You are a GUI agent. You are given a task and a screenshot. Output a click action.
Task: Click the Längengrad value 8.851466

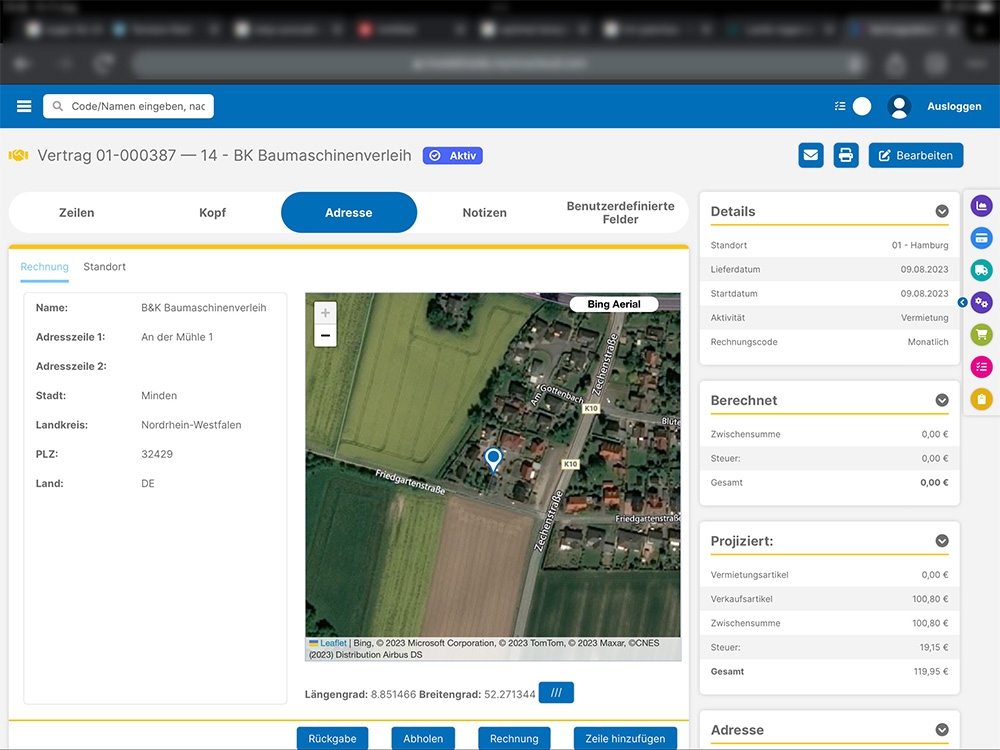click(393, 694)
